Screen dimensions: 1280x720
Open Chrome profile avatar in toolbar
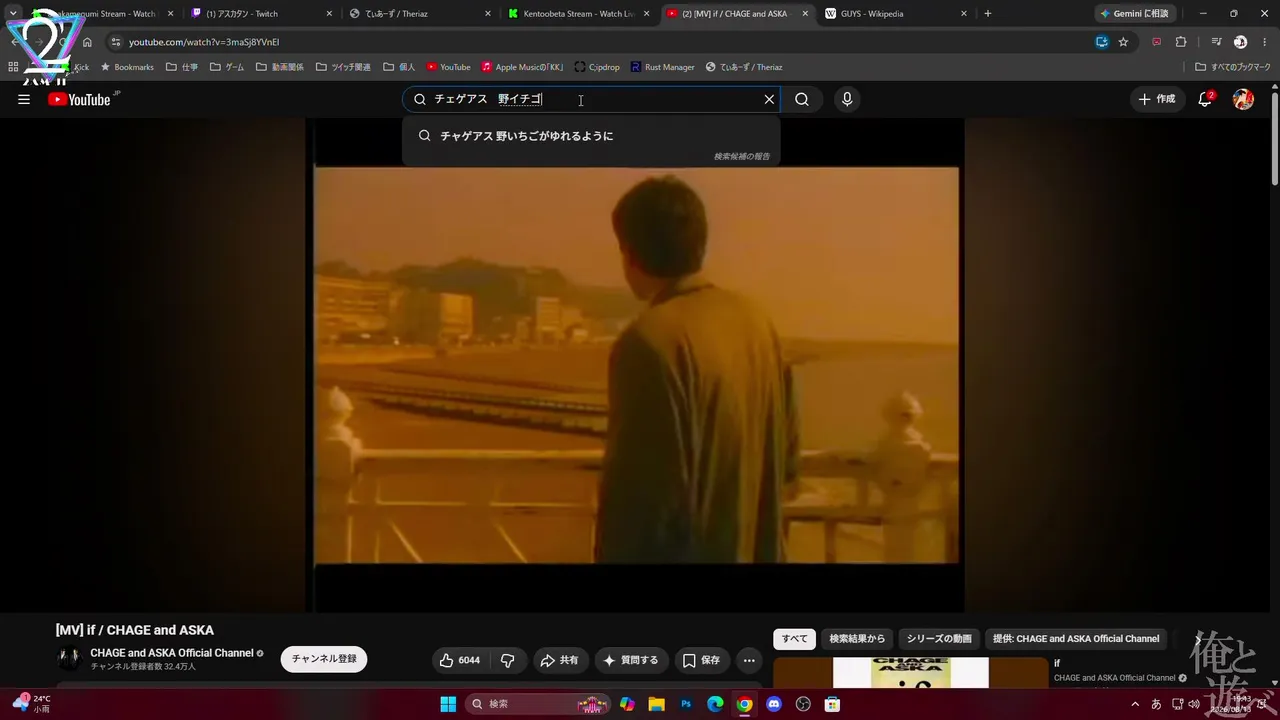(x=1240, y=42)
